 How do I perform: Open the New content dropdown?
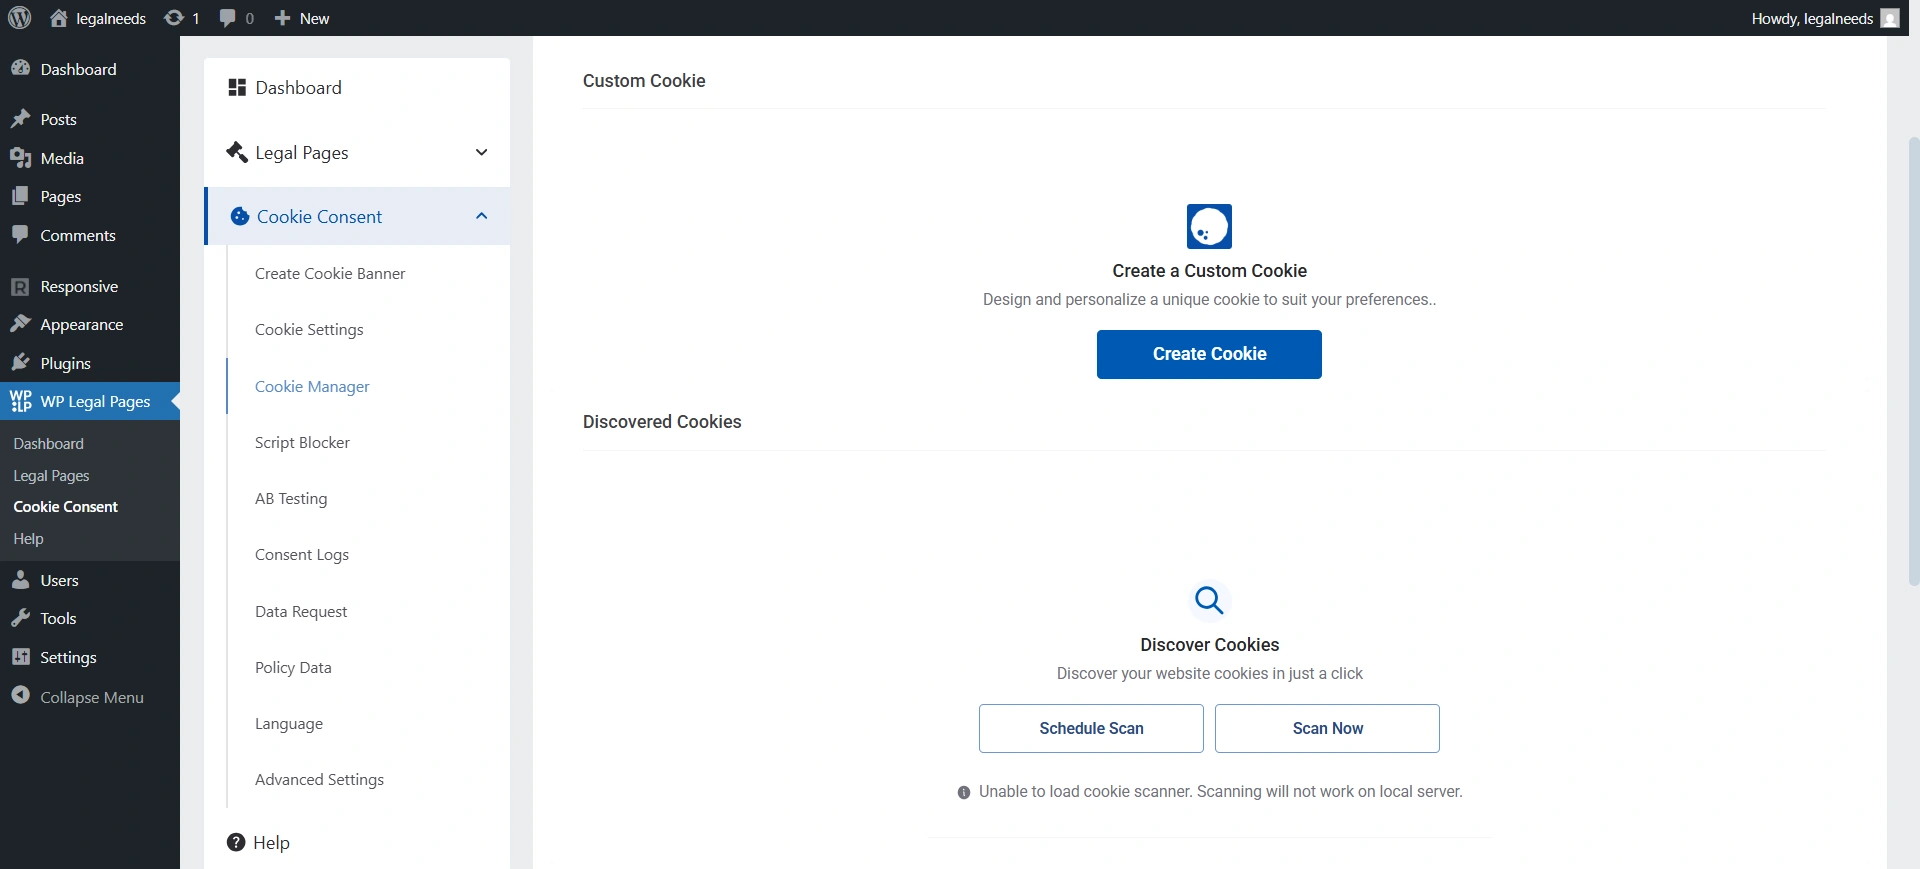coord(302,18)
